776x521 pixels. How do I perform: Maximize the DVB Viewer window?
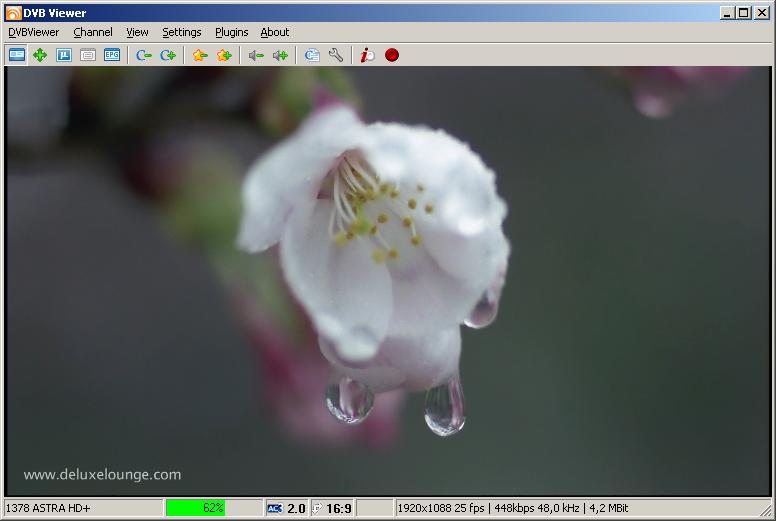(743, 13)
